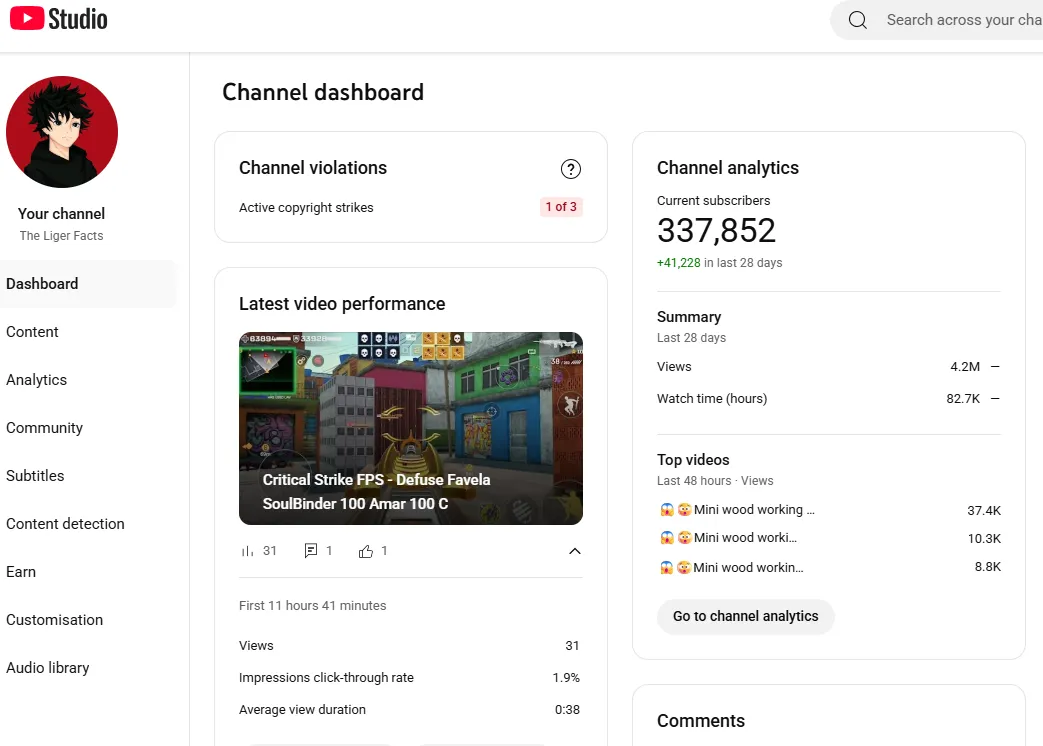
Task: Go to the Community section
Action: click(44, 428)
